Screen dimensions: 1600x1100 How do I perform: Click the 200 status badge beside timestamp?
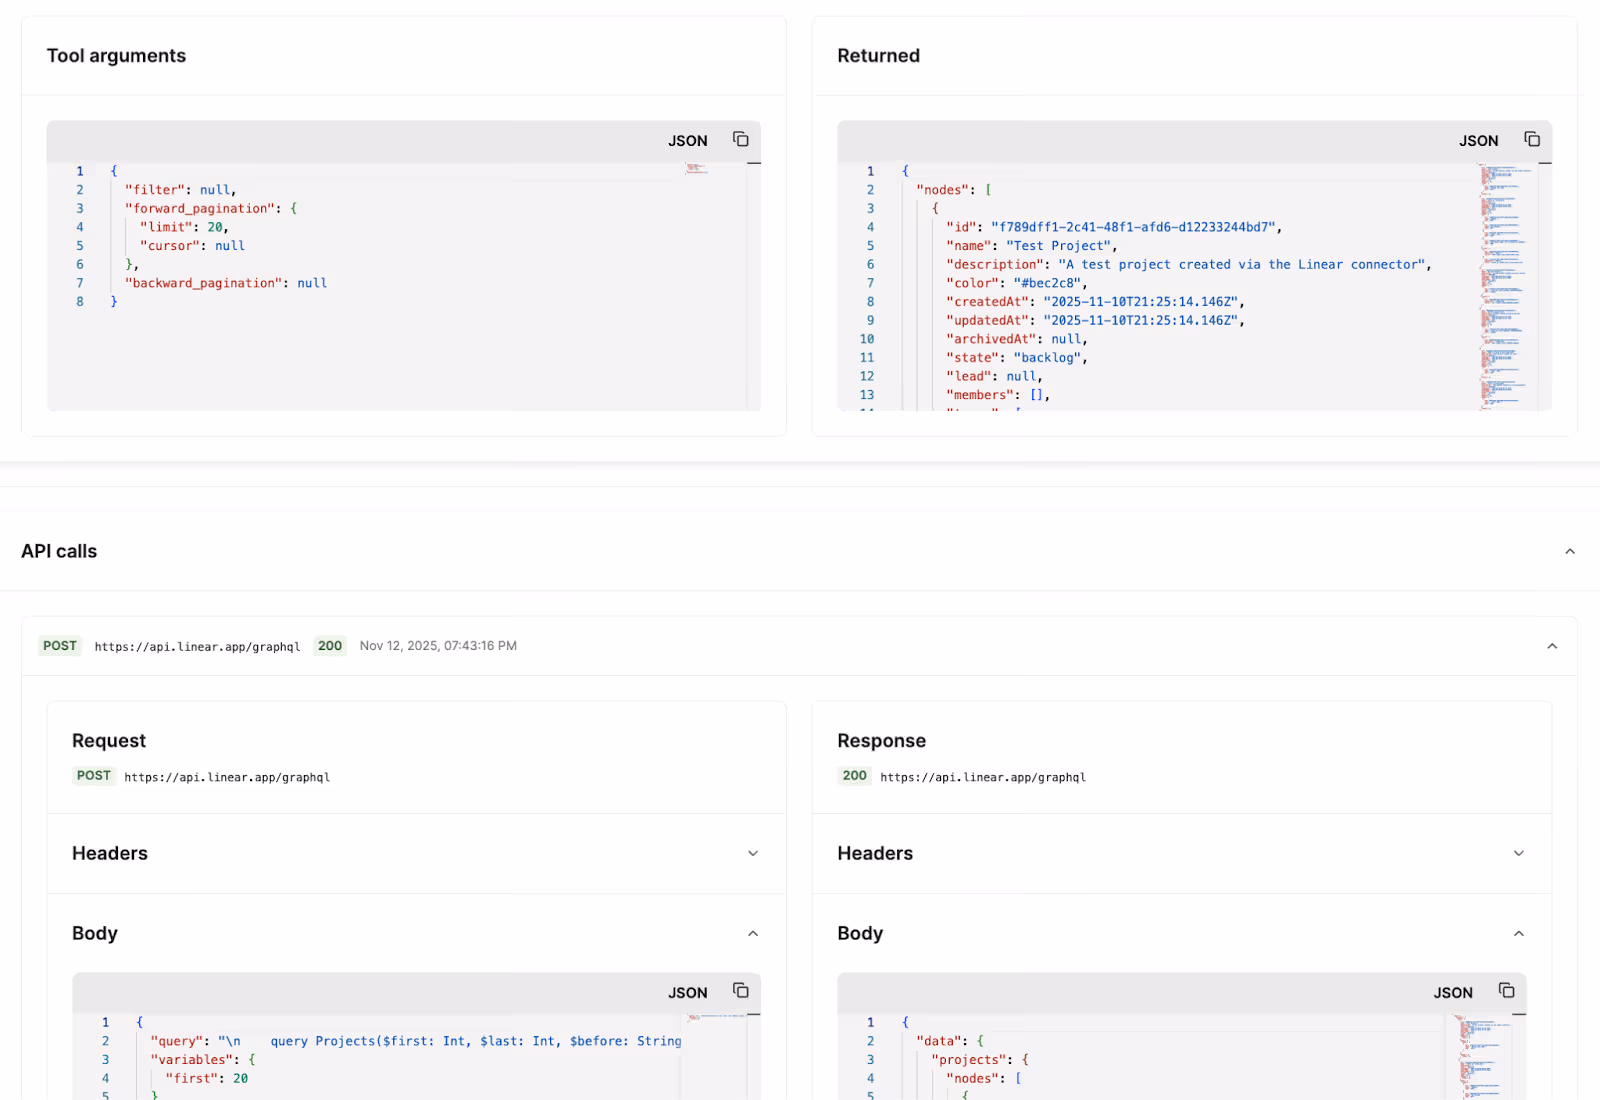pos(330,646)
